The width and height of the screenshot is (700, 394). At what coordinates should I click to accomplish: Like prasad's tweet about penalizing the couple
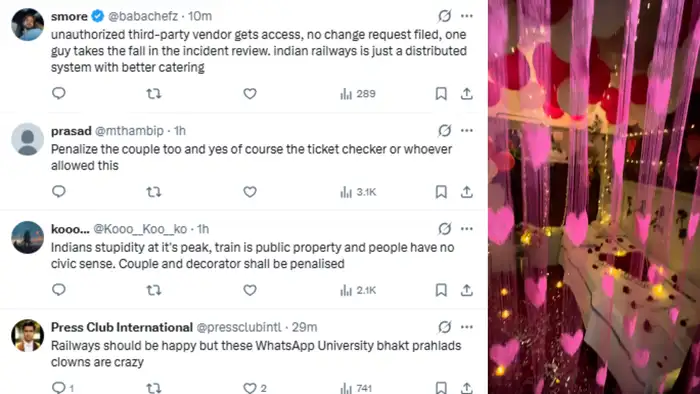point(250,192)
